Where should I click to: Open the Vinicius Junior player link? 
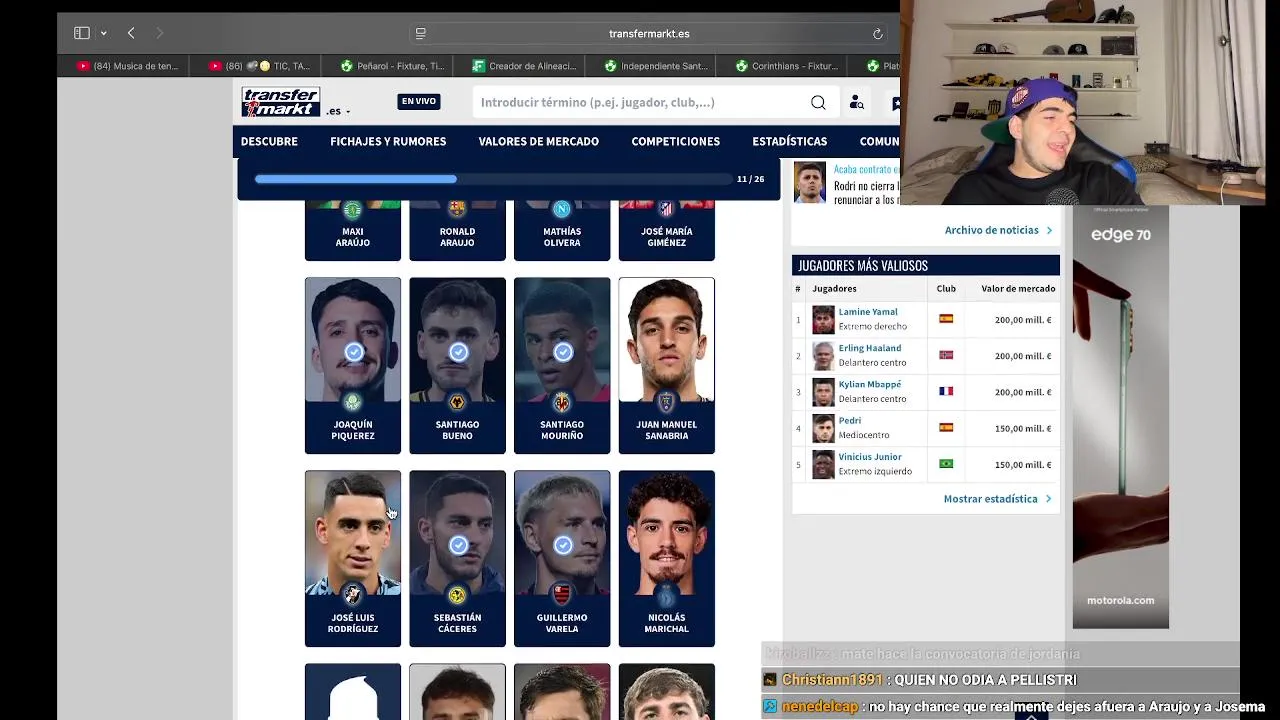(x=870, y=457)
